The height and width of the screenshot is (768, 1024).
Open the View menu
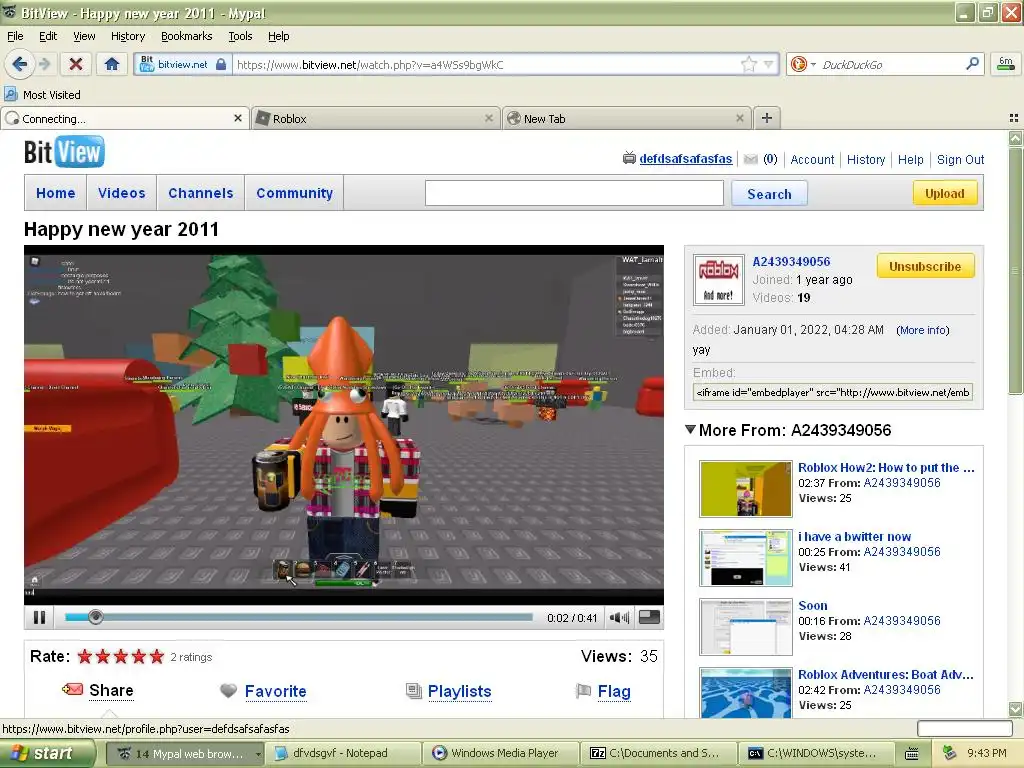(x=84, y=36)
